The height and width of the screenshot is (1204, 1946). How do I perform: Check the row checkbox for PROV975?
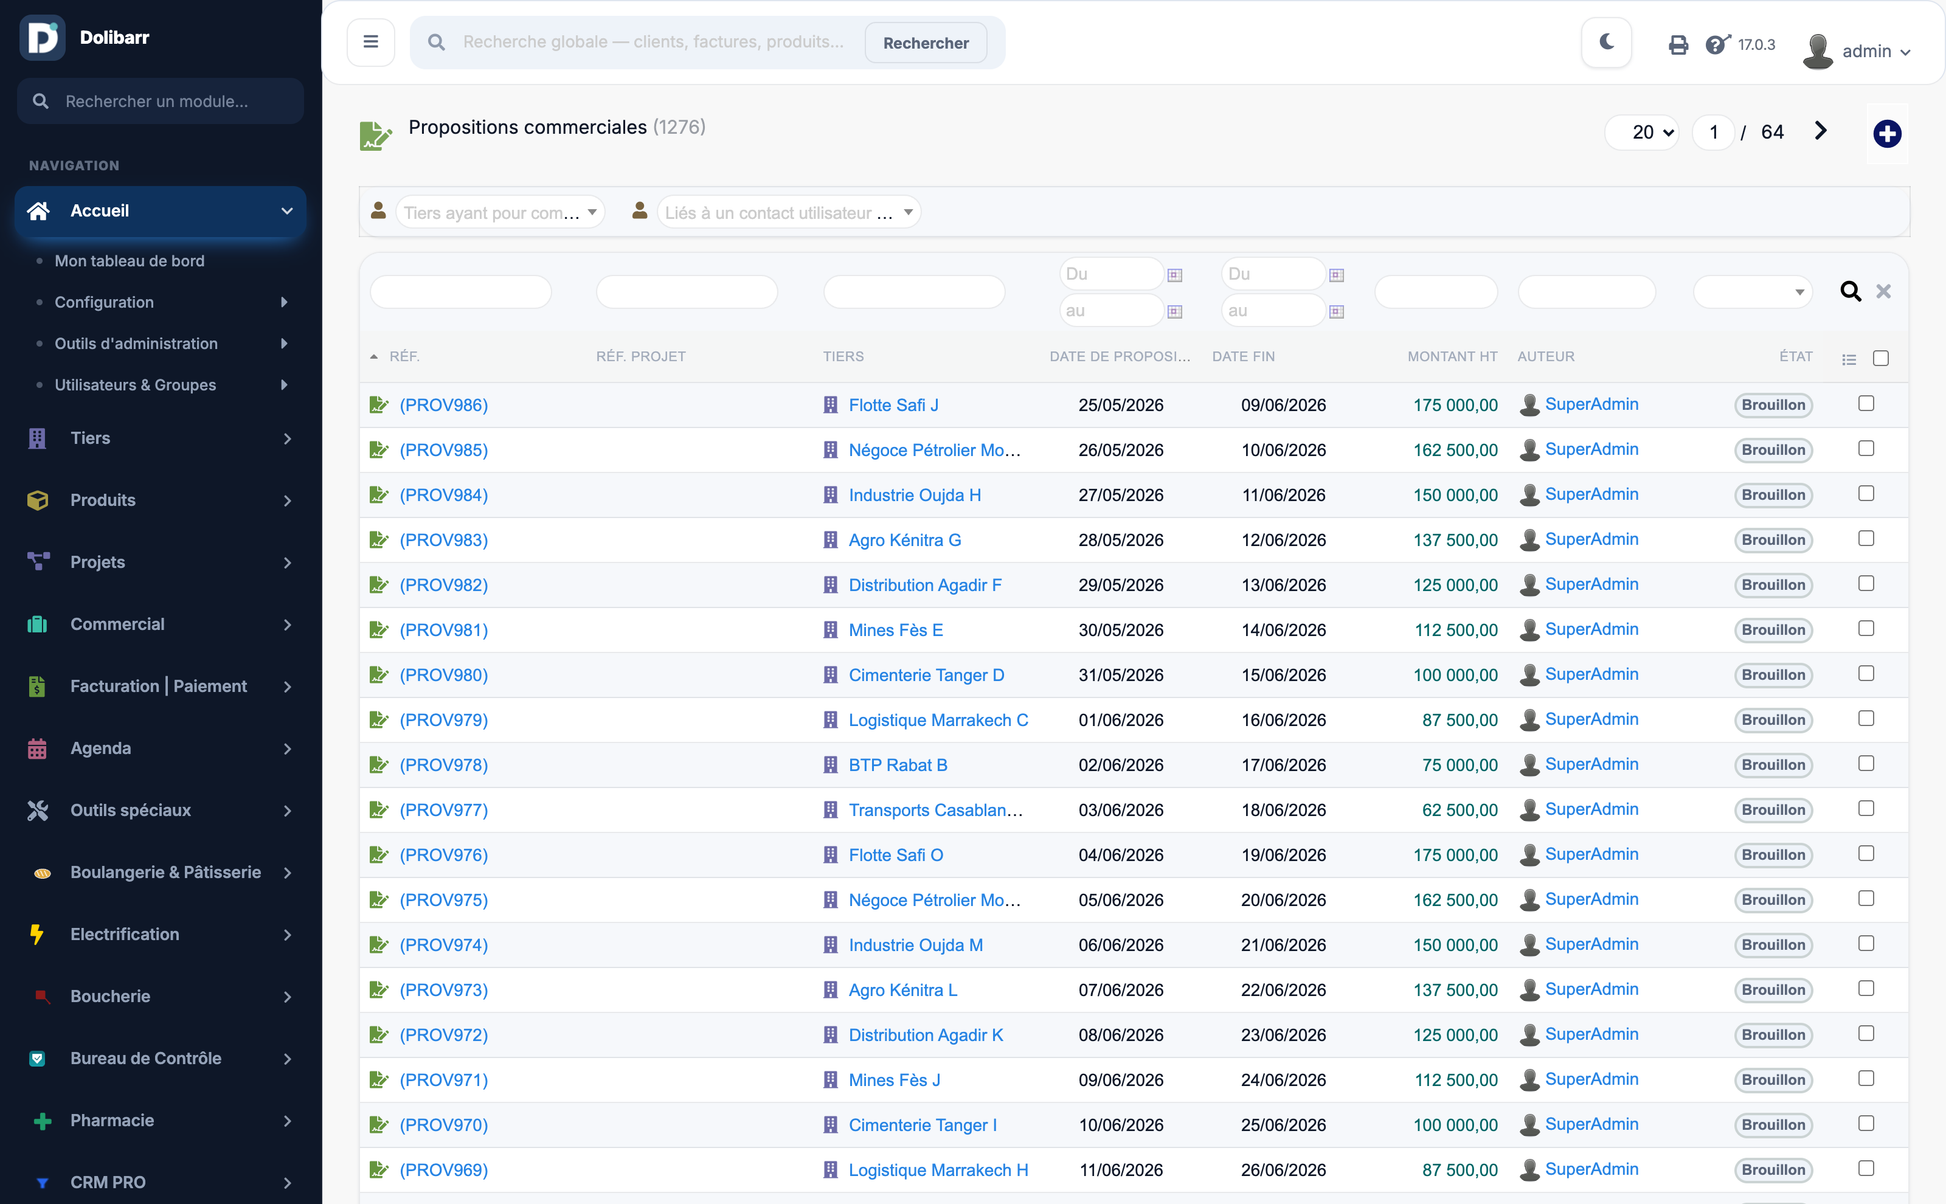point(1866,898)
